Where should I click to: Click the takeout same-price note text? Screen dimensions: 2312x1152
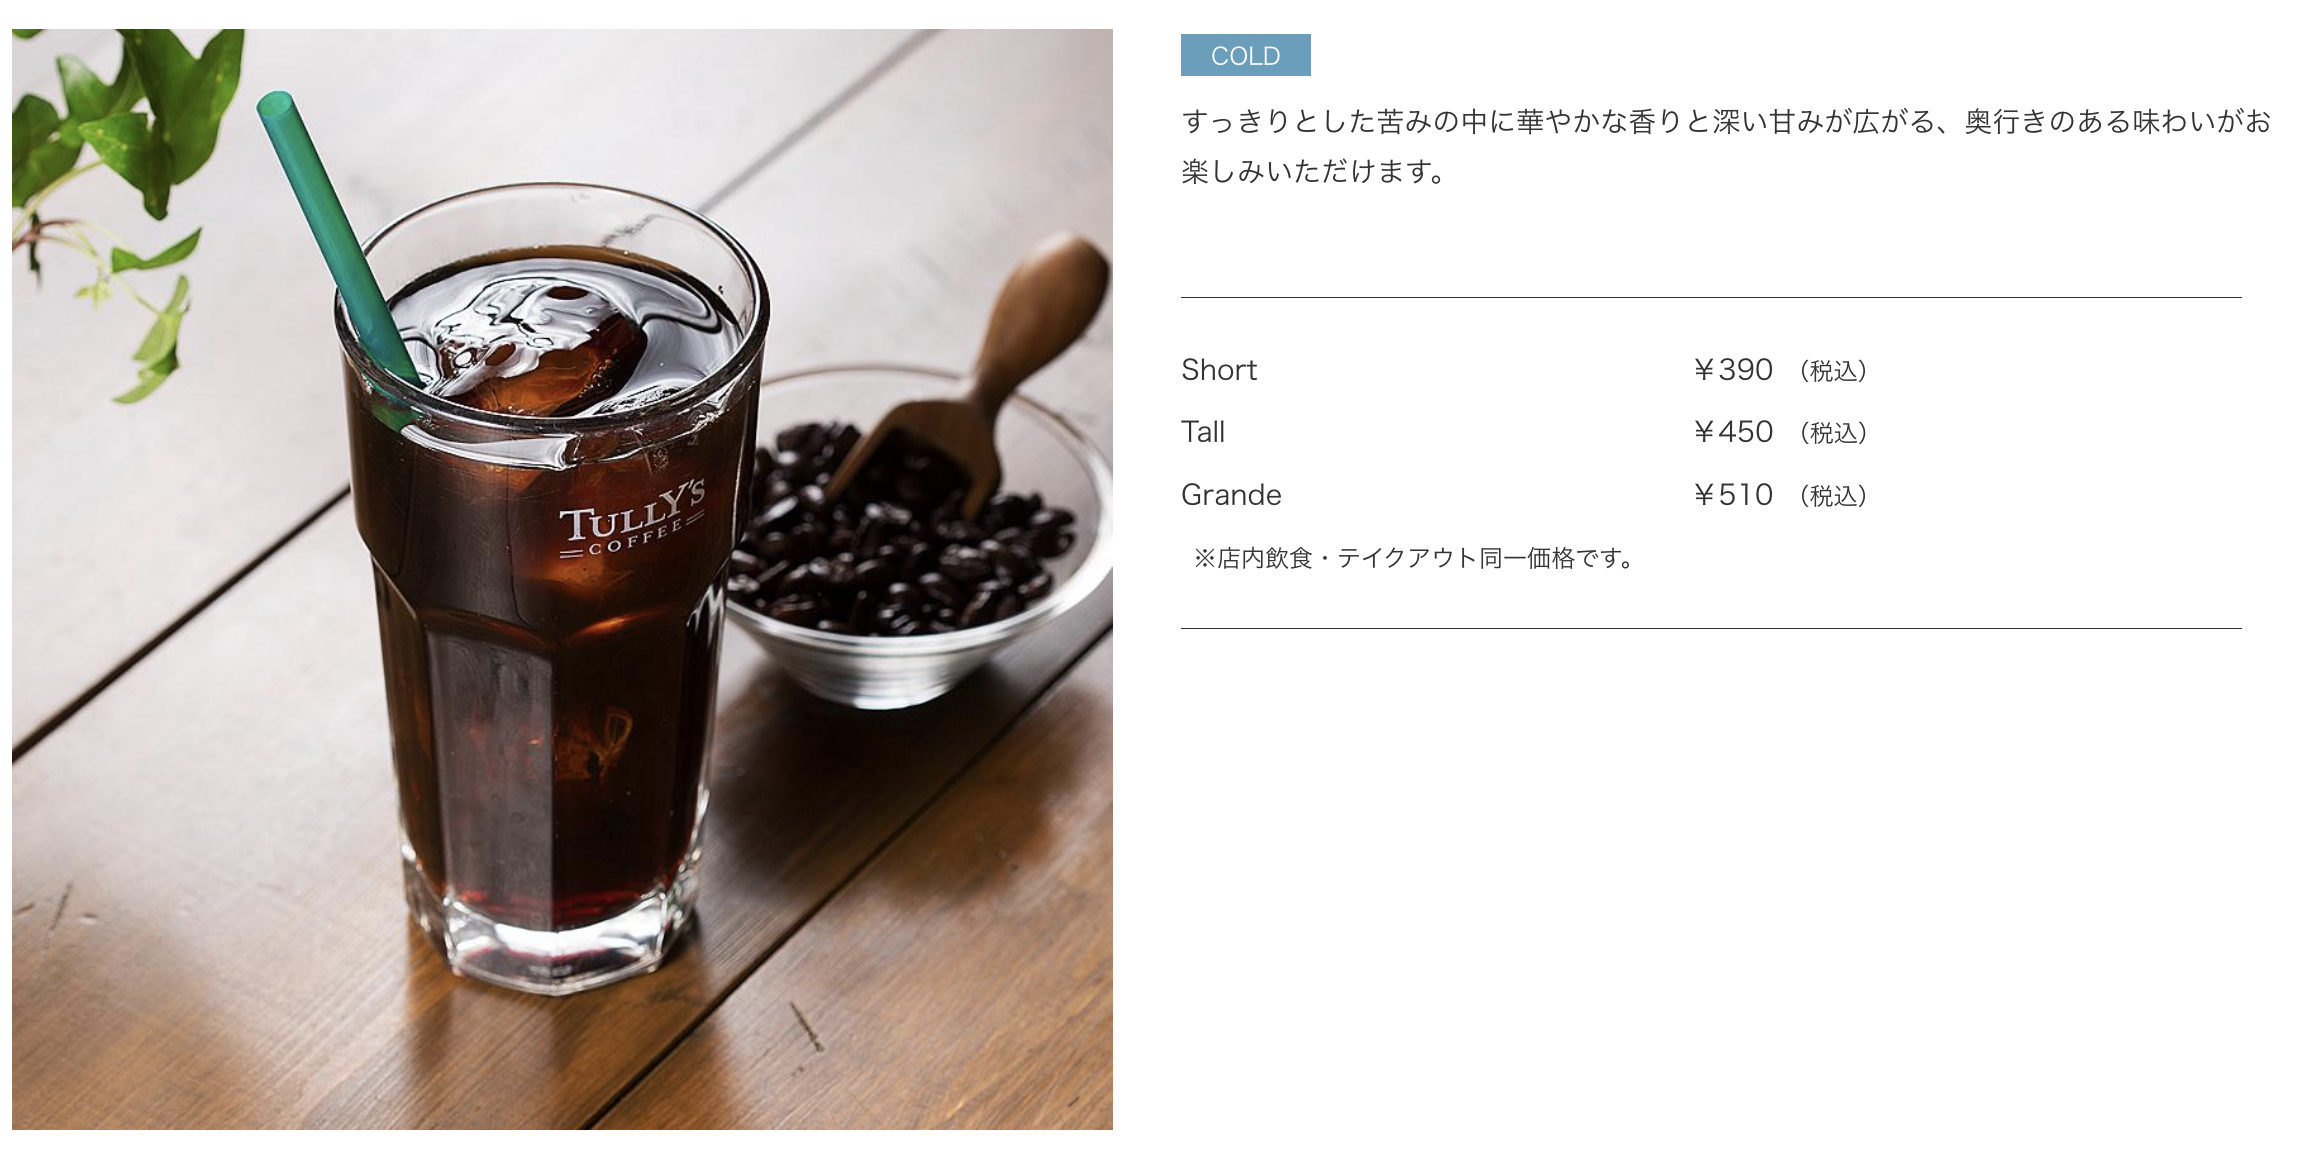pyautogui.click(x=1413, y=558)
